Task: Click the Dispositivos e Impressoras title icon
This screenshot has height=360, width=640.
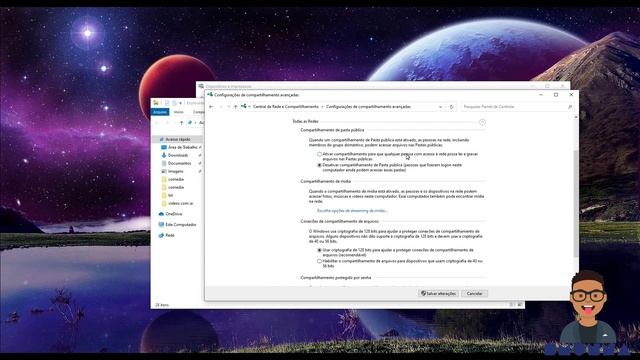Action: [x=201, y=86]
